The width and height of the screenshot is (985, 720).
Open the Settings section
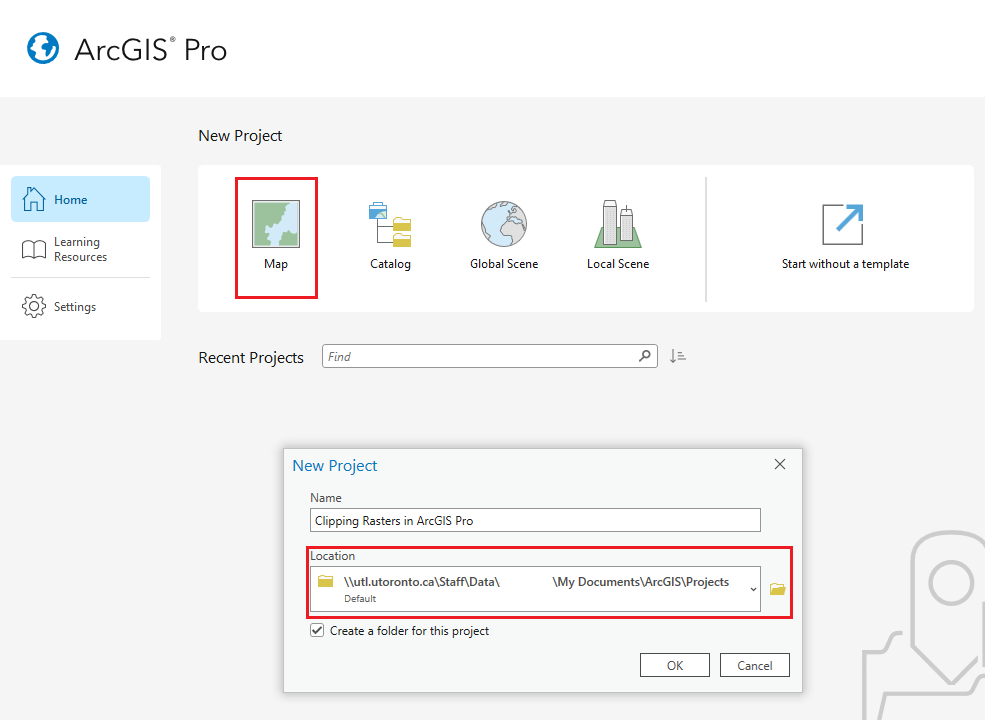click(x=80, y=306)
